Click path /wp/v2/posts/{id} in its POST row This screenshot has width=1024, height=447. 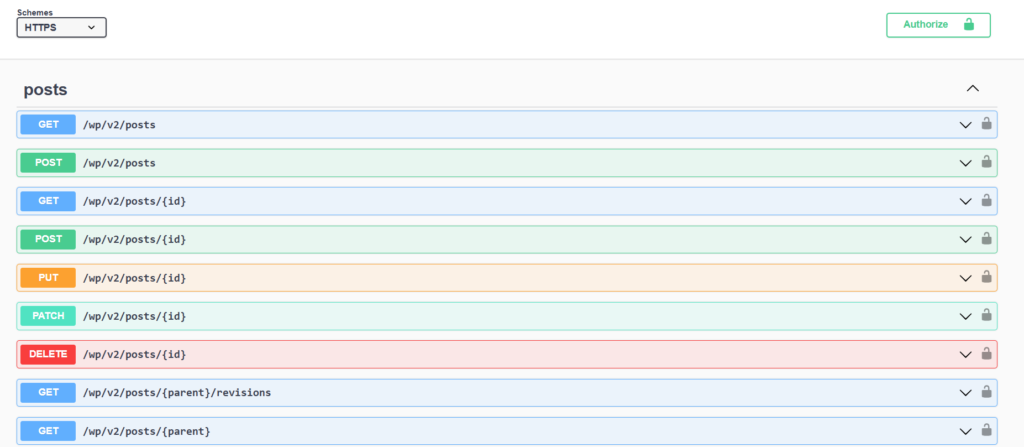pos(135,240)
